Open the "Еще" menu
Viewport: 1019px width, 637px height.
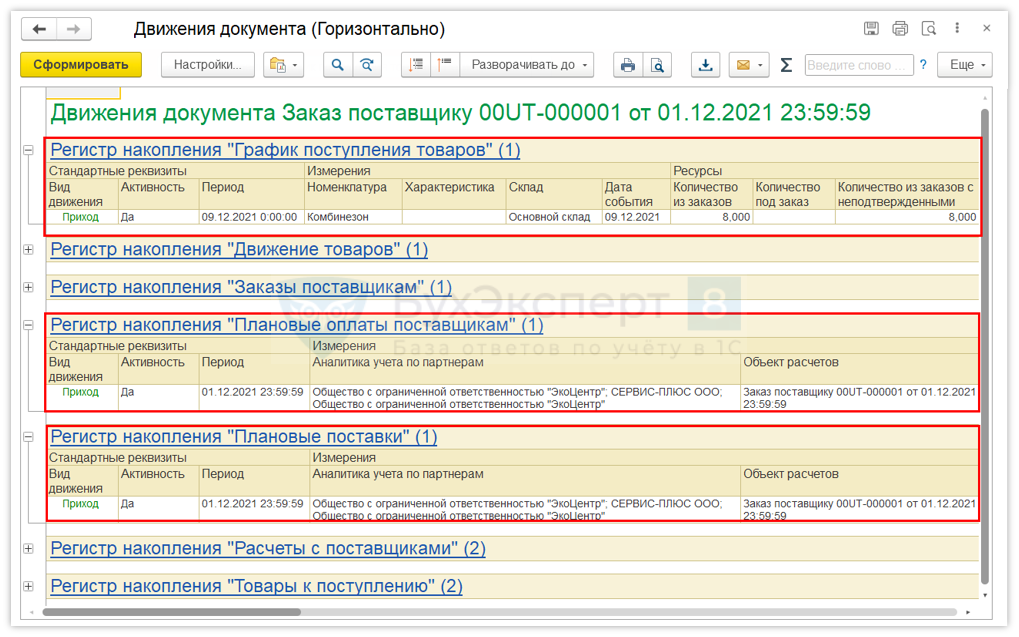pos(966,65)
